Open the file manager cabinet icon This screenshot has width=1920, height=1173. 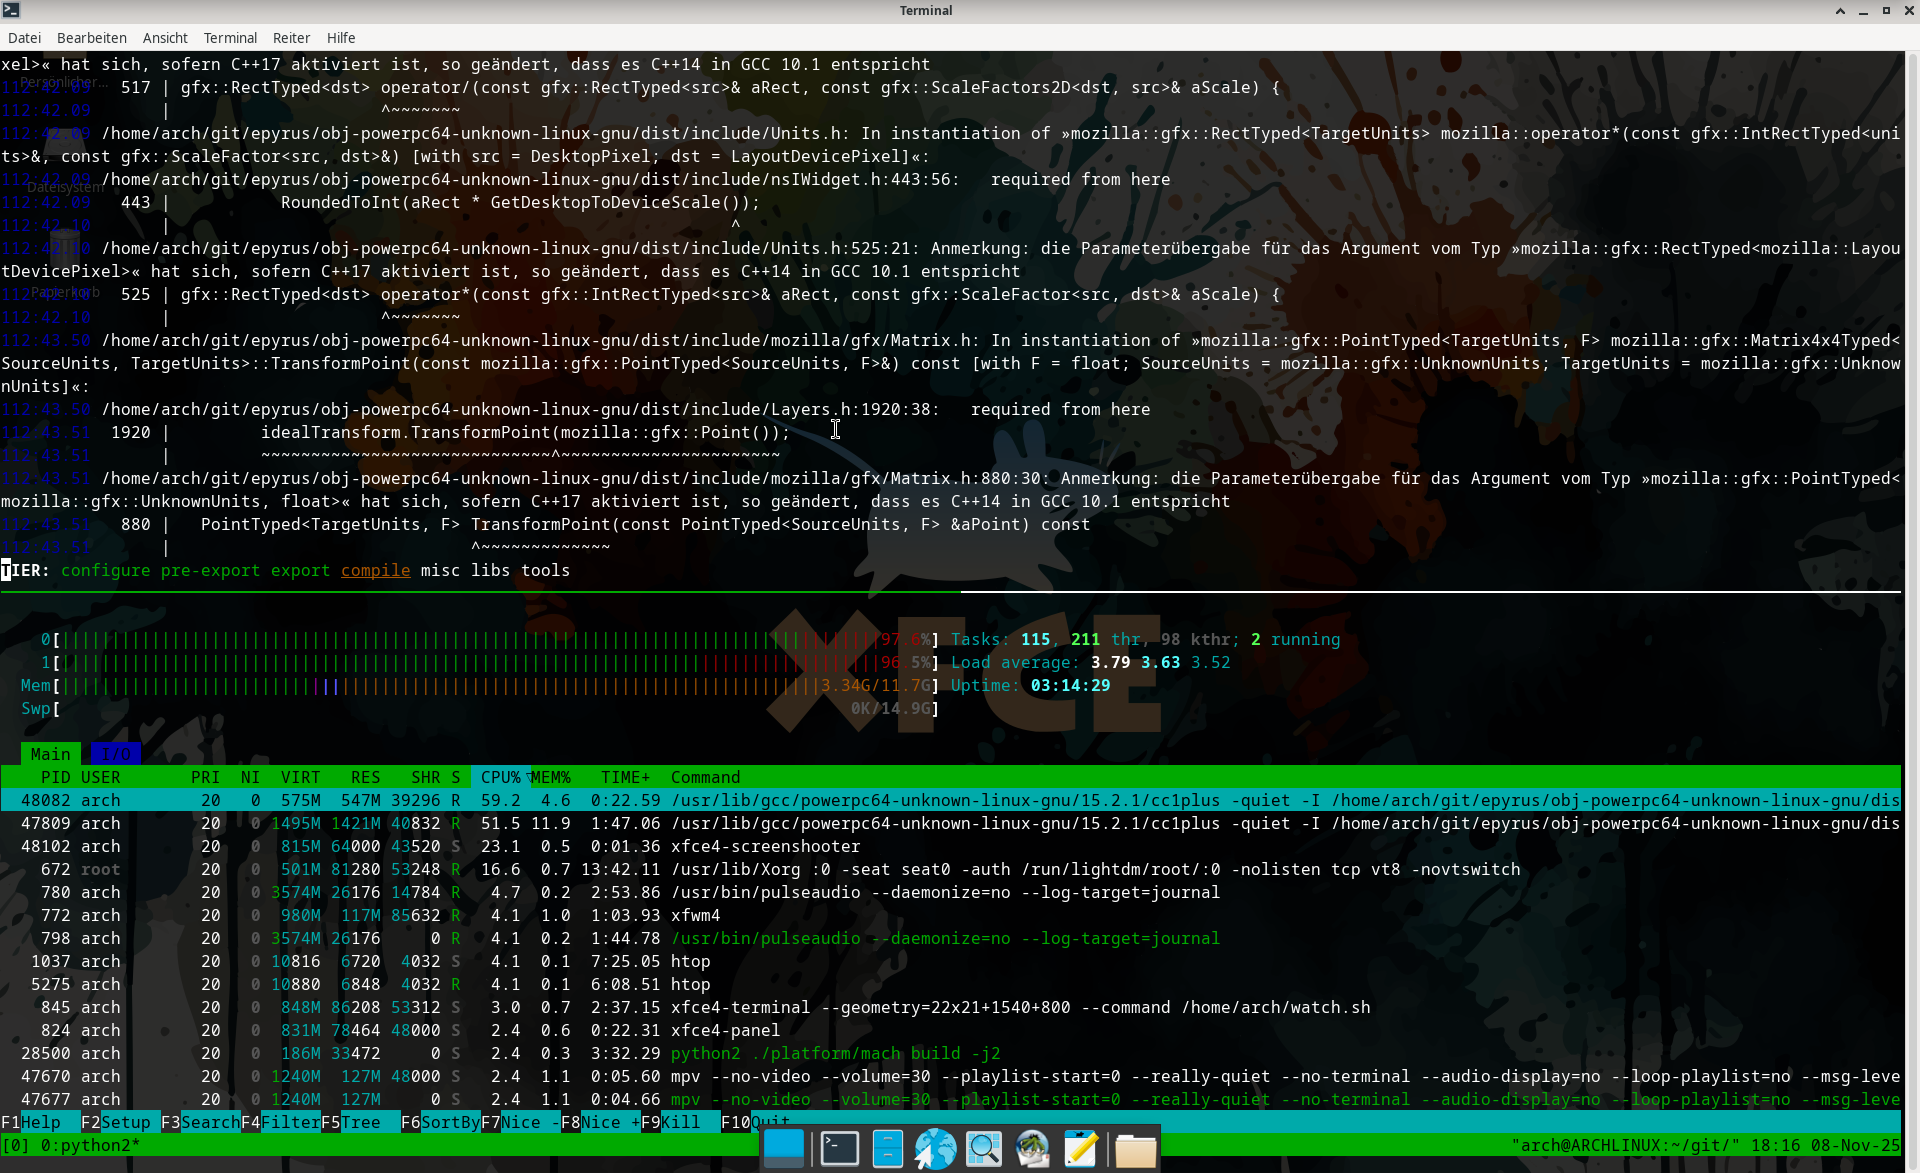point(887,1149)
